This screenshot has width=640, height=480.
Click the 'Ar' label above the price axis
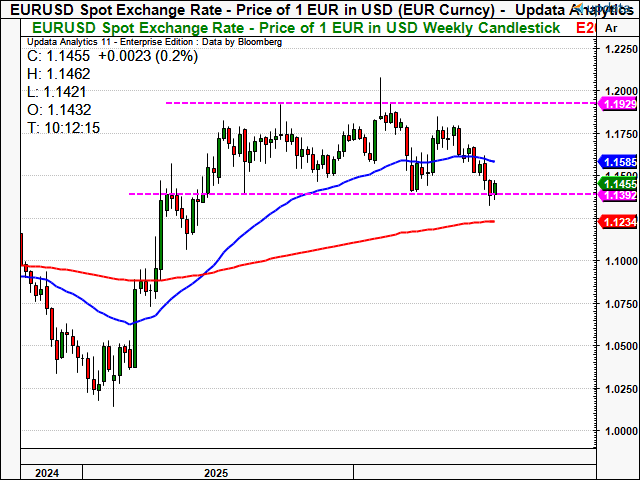[x=611, y=28]
